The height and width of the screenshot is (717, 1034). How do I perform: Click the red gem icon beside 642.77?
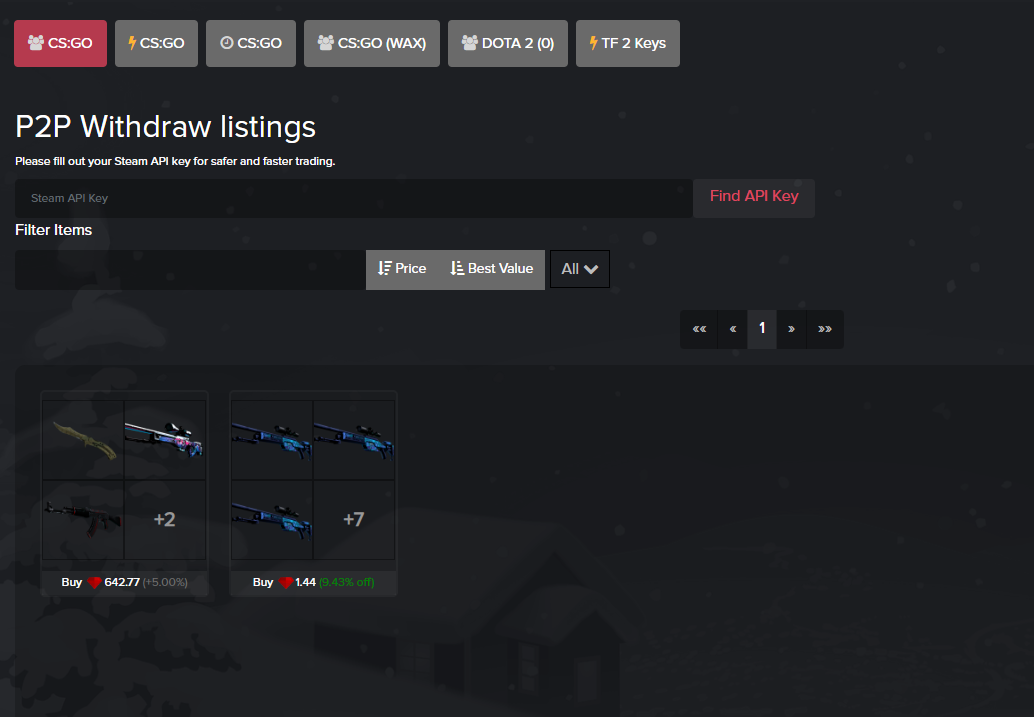pos(94,582)
